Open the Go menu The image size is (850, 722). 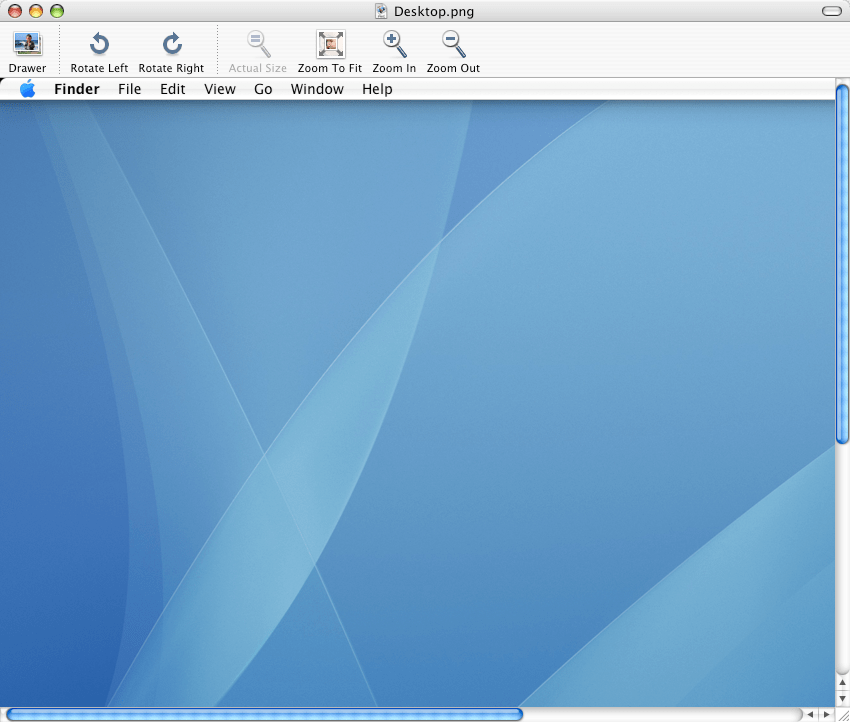click(263, 89)
